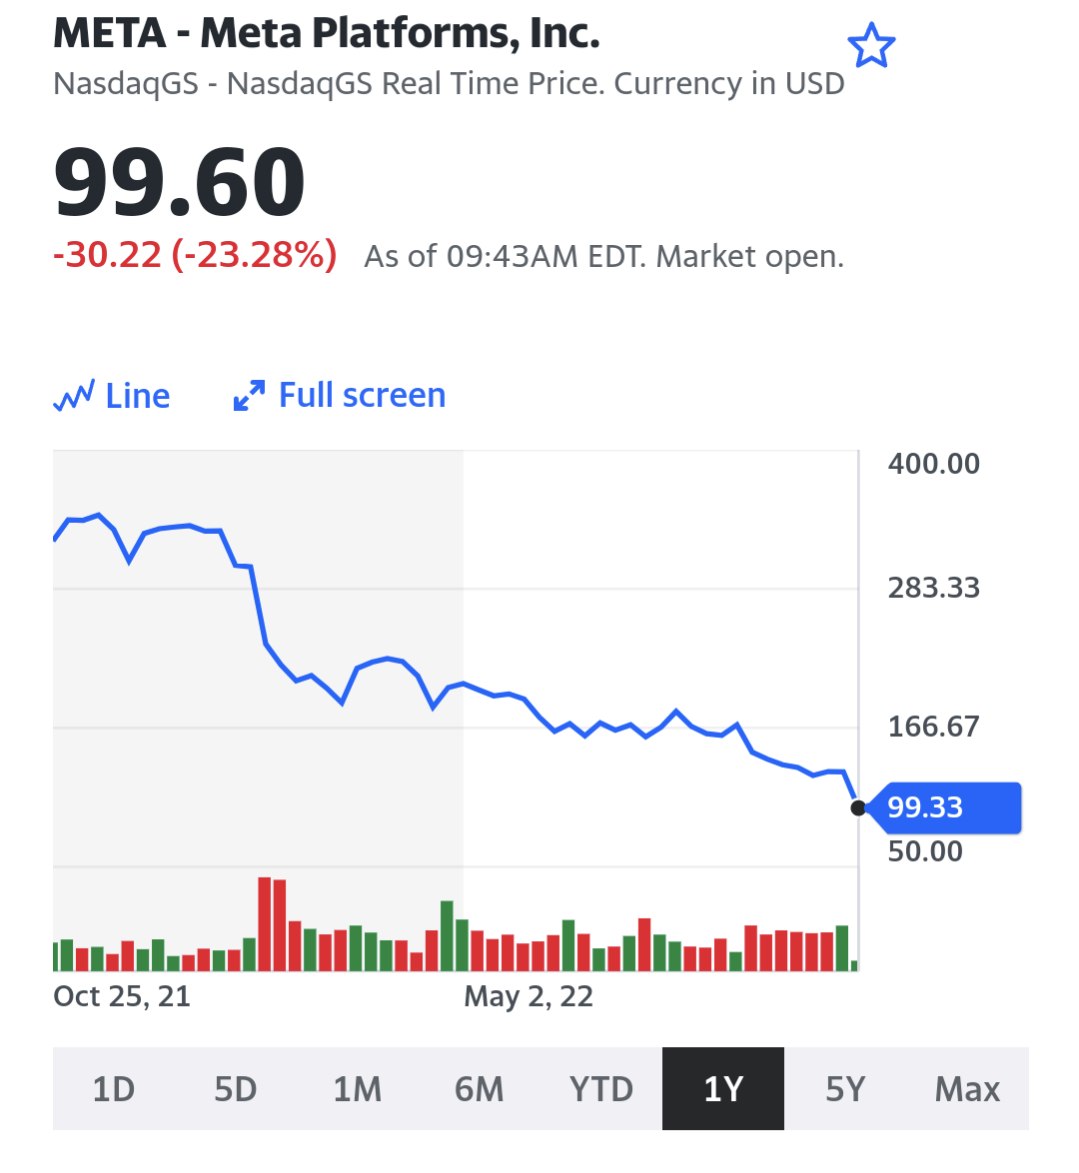Select the 1D time range tab
Image resolution: width=1079 pixels, height=1173 pixels.
[113, 1088]
